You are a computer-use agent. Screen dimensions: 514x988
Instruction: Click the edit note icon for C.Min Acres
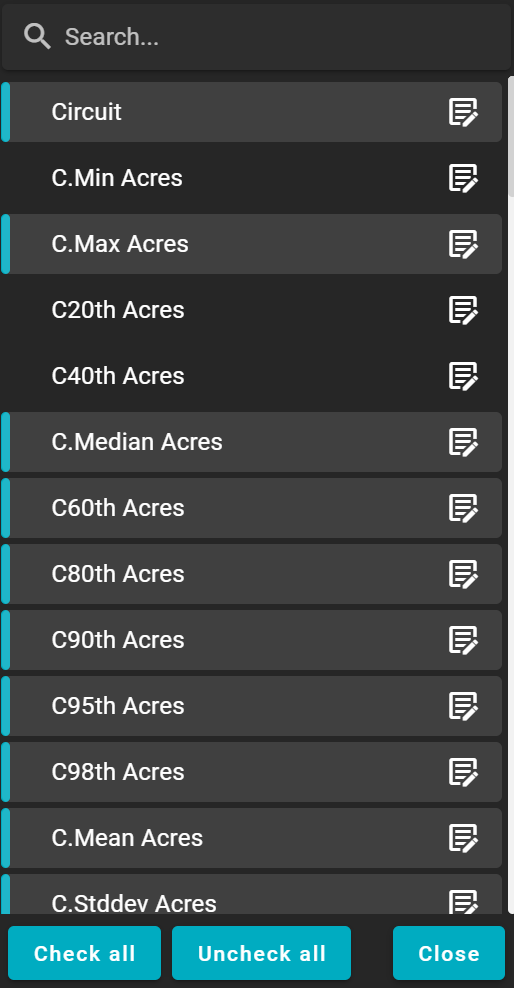463,178
